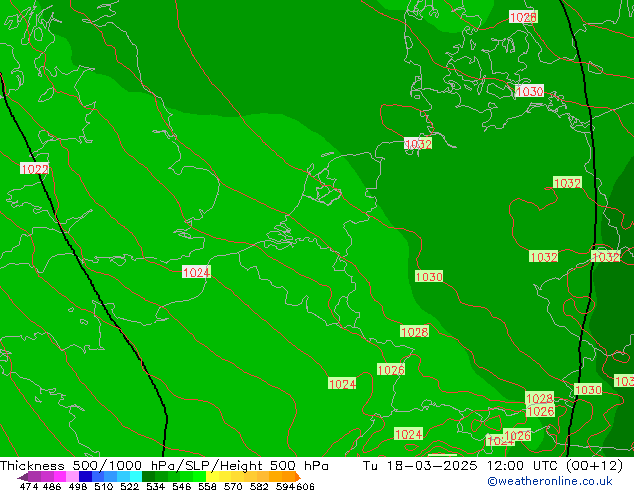Click the date '18-03-2025'

coord(432,466)
